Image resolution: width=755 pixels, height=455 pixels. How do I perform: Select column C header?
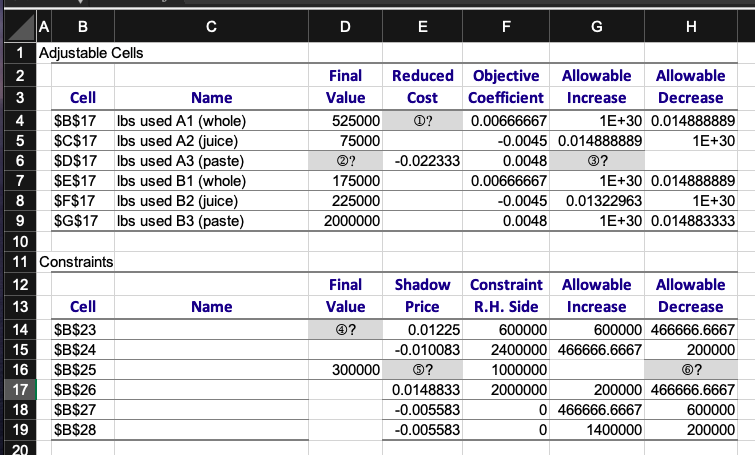click(x=211, y=26)
